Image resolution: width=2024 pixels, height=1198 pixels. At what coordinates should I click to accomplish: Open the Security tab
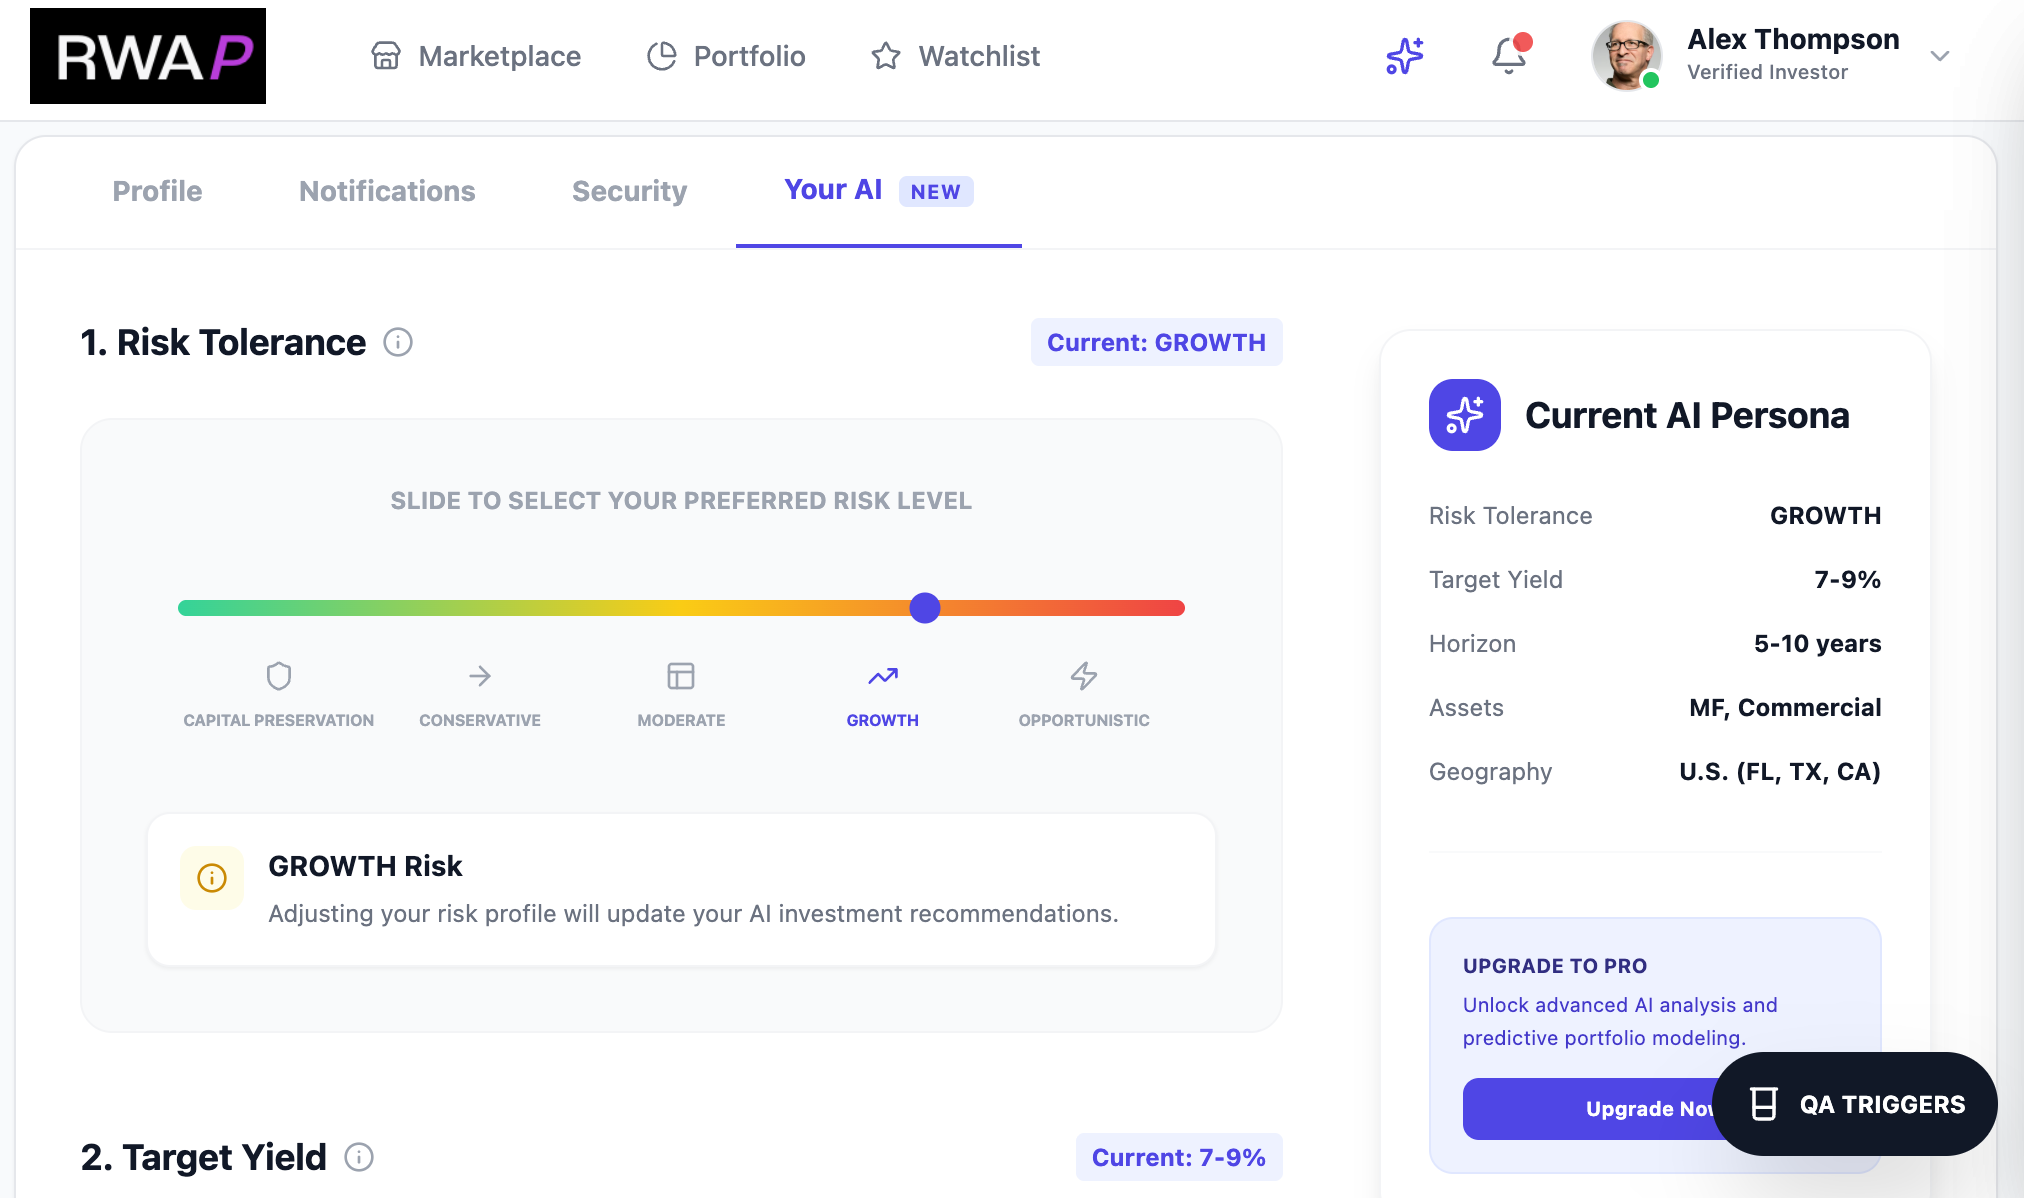(x=629, y=191)
